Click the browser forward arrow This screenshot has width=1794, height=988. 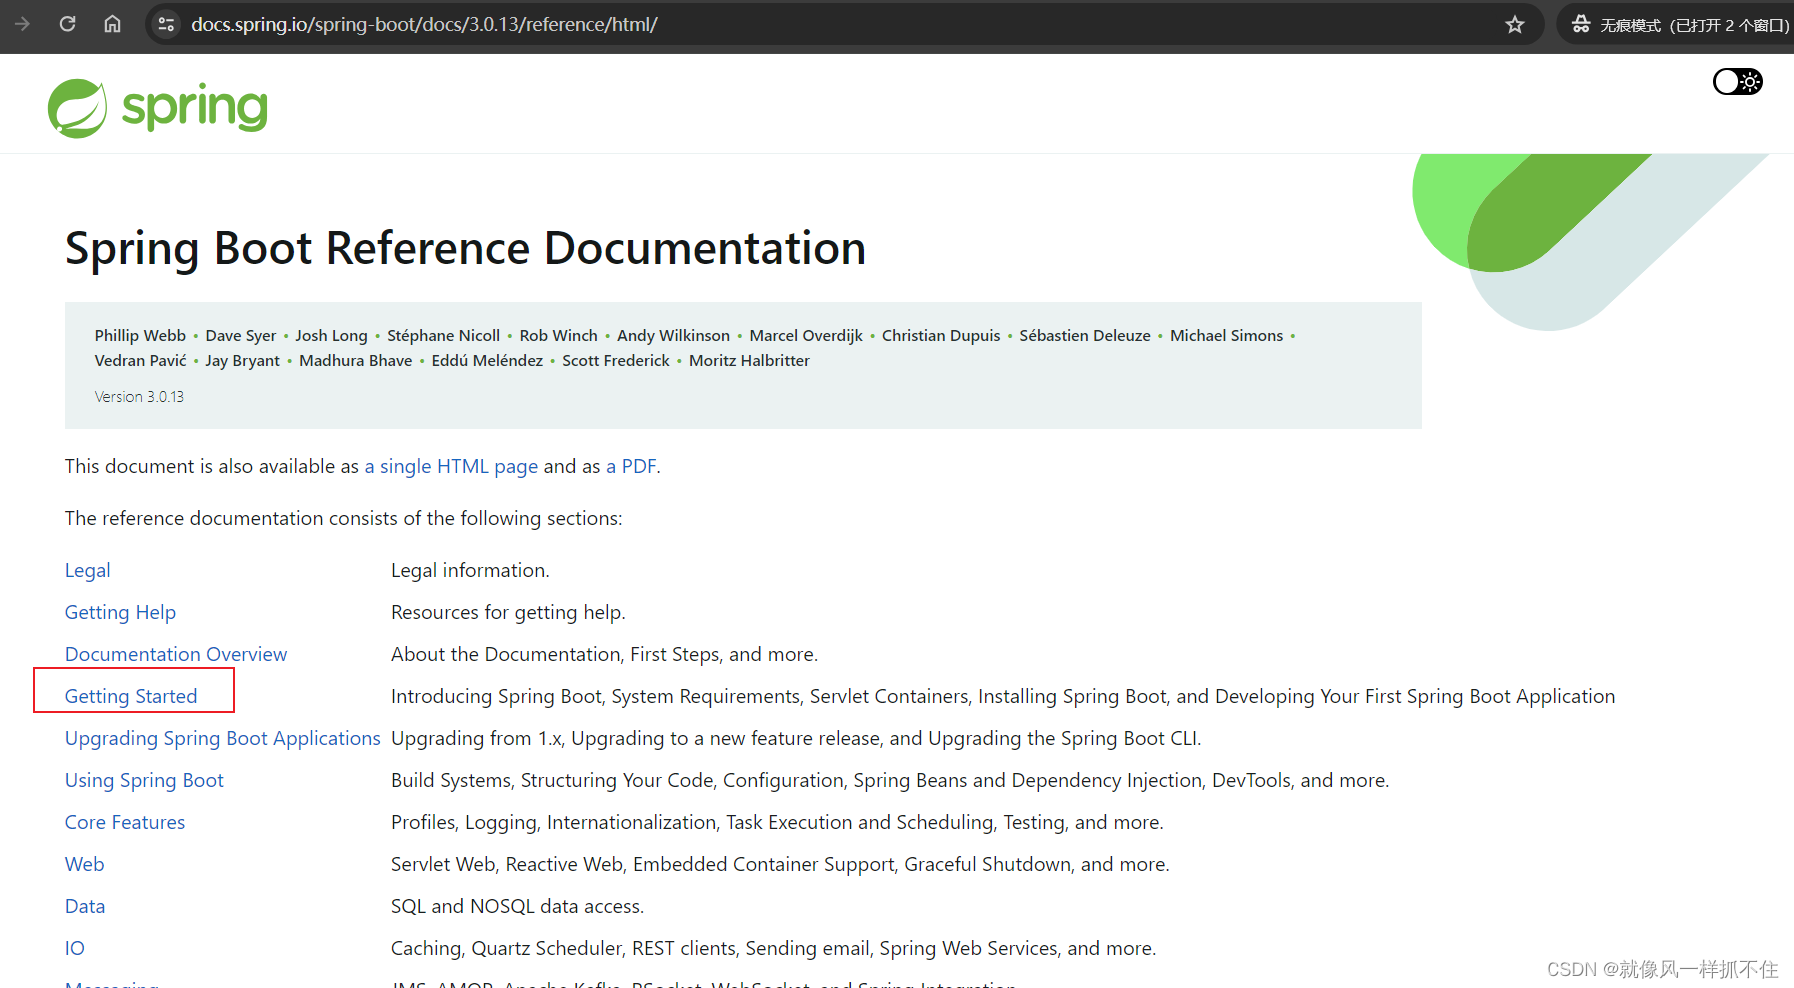tap(22, 24)
